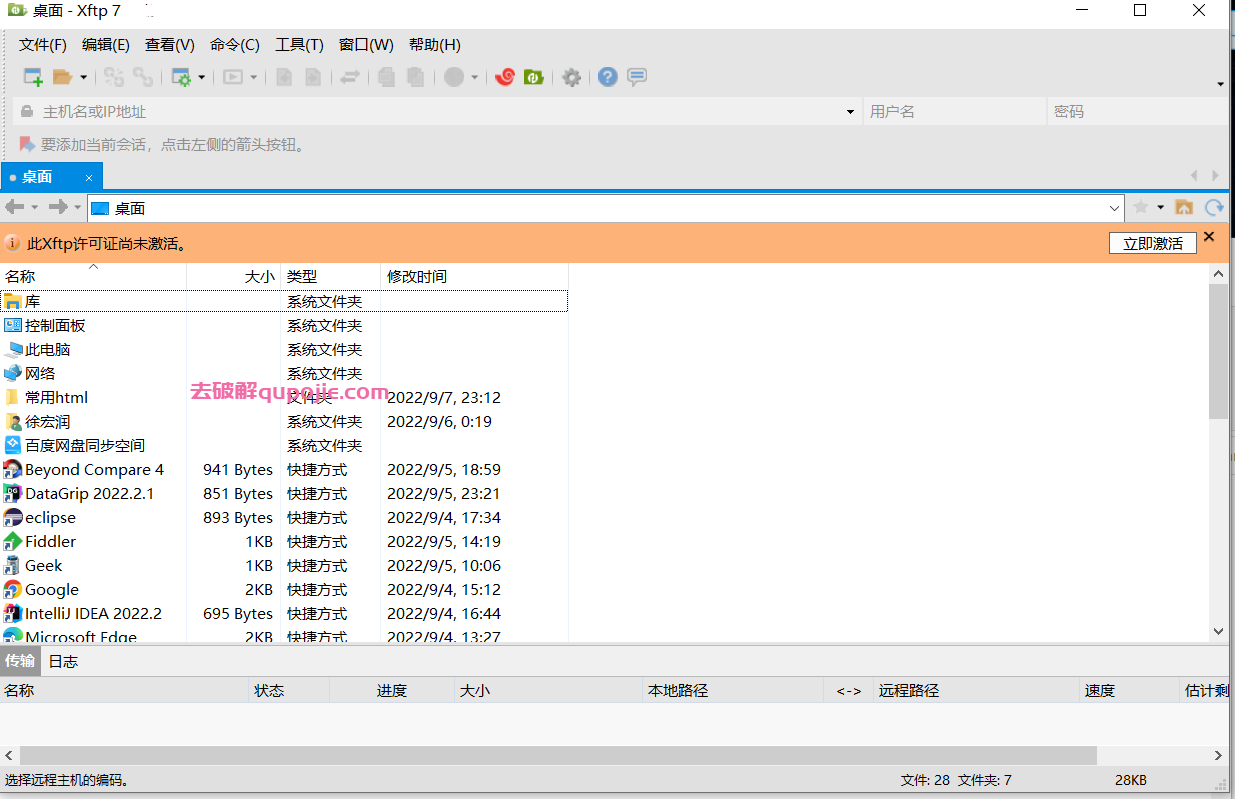Click the grey globe icon in toolbar
1235x799 pixels.
click(454, 77)
